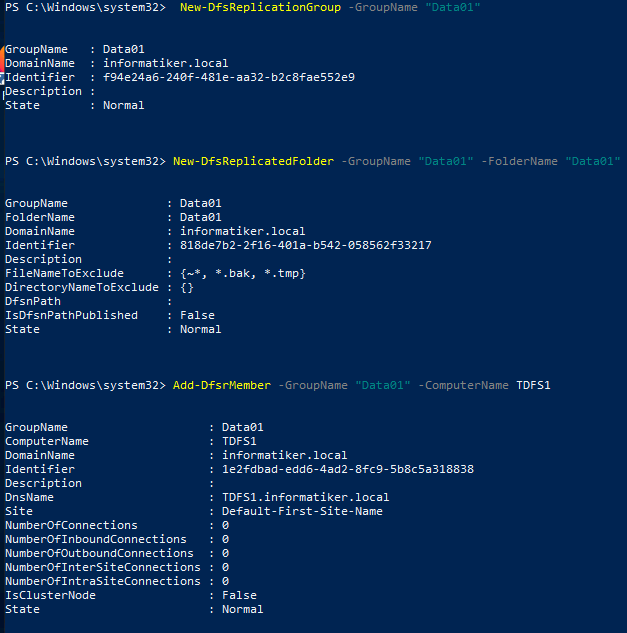Image resolution: width=627 pixels, height=633 pixels.
Task: Click the Default-First-Site-Name site value
Action: (x=302, y=511)
